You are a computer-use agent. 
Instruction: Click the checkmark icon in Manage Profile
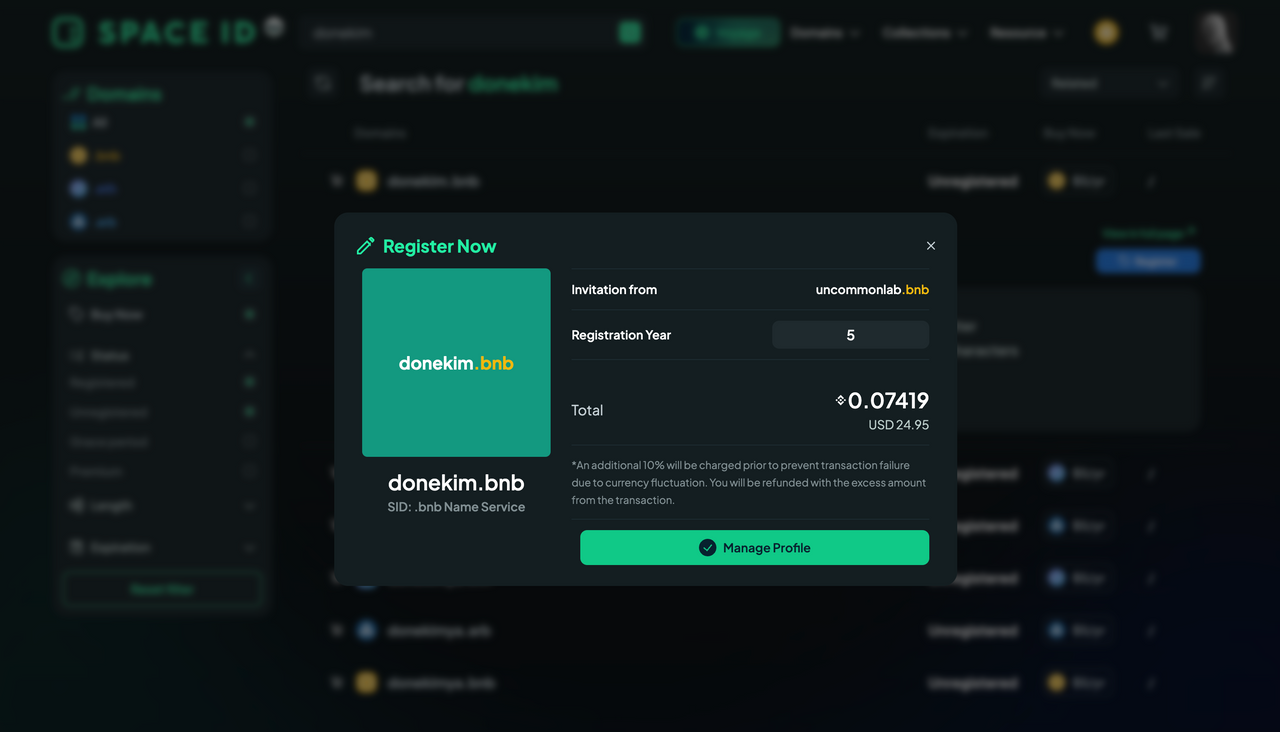coord(708,548)
